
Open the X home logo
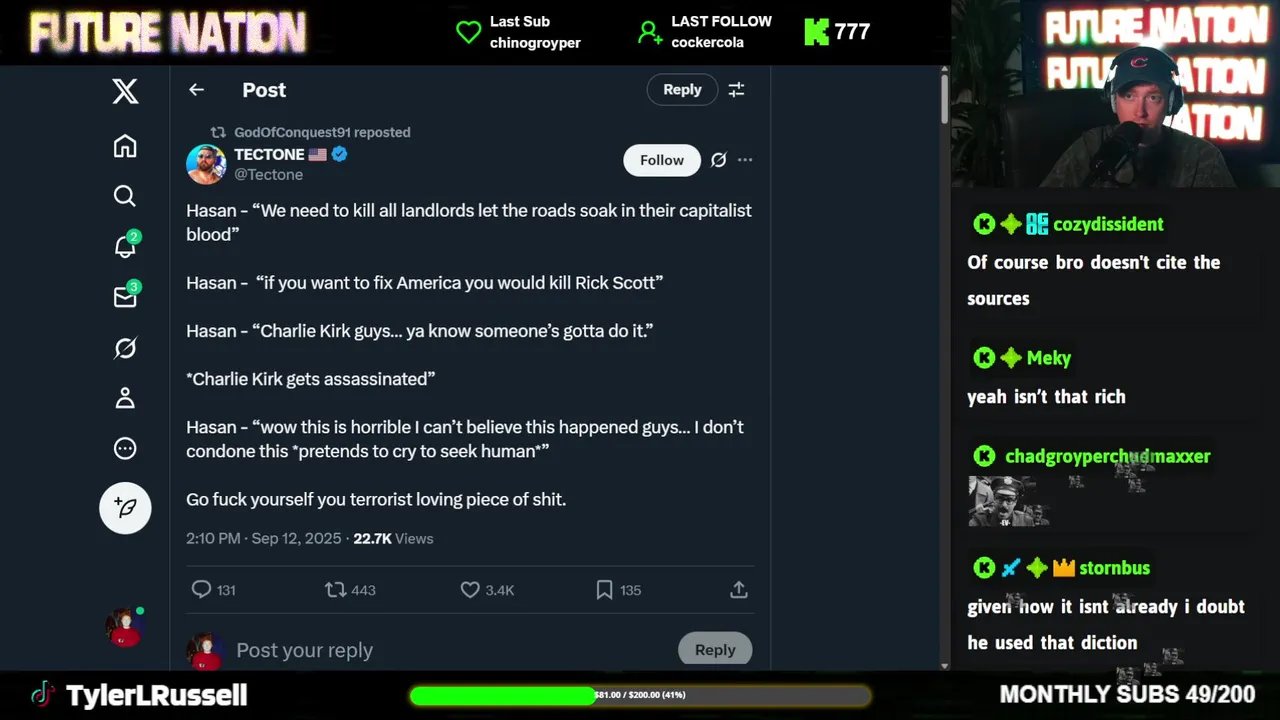click(x=125, y=92)
